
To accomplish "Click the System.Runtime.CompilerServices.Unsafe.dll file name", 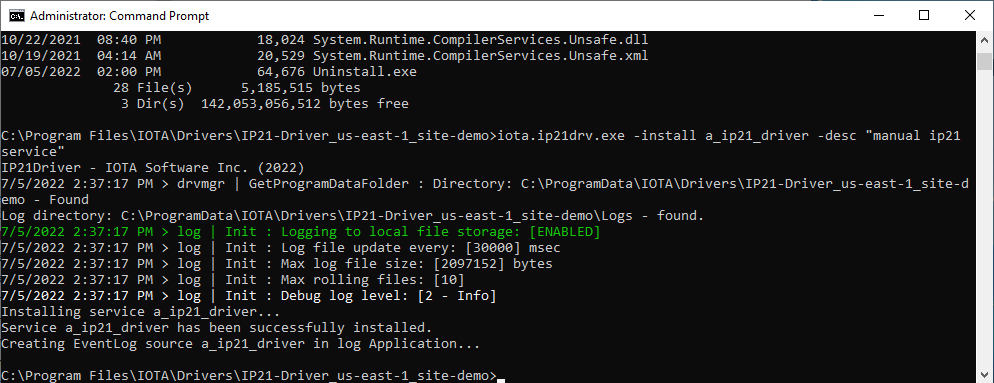I will (481, 39).
